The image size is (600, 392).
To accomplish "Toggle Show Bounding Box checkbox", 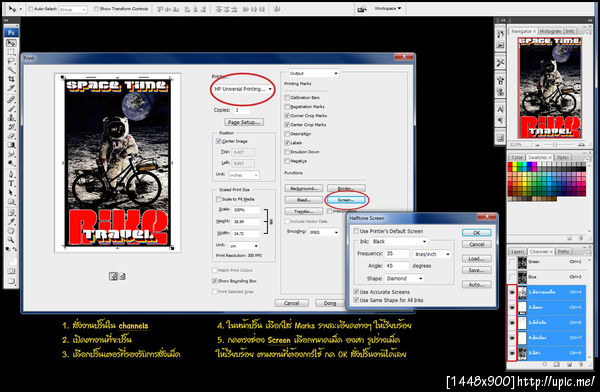I will coord(215,281).
